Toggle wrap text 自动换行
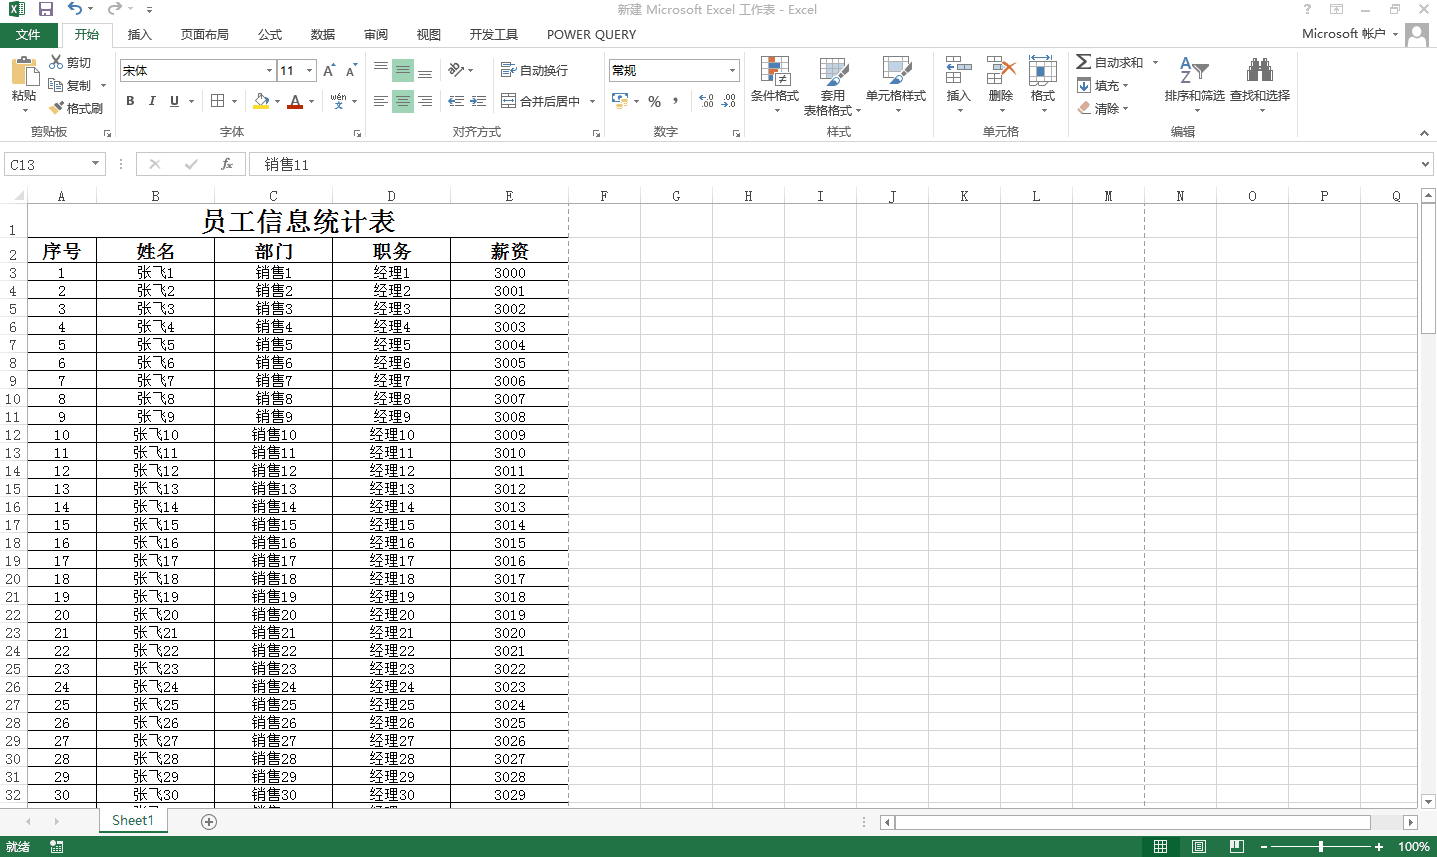This screenshot has height=857, width=1437. (x=534, y=70)
